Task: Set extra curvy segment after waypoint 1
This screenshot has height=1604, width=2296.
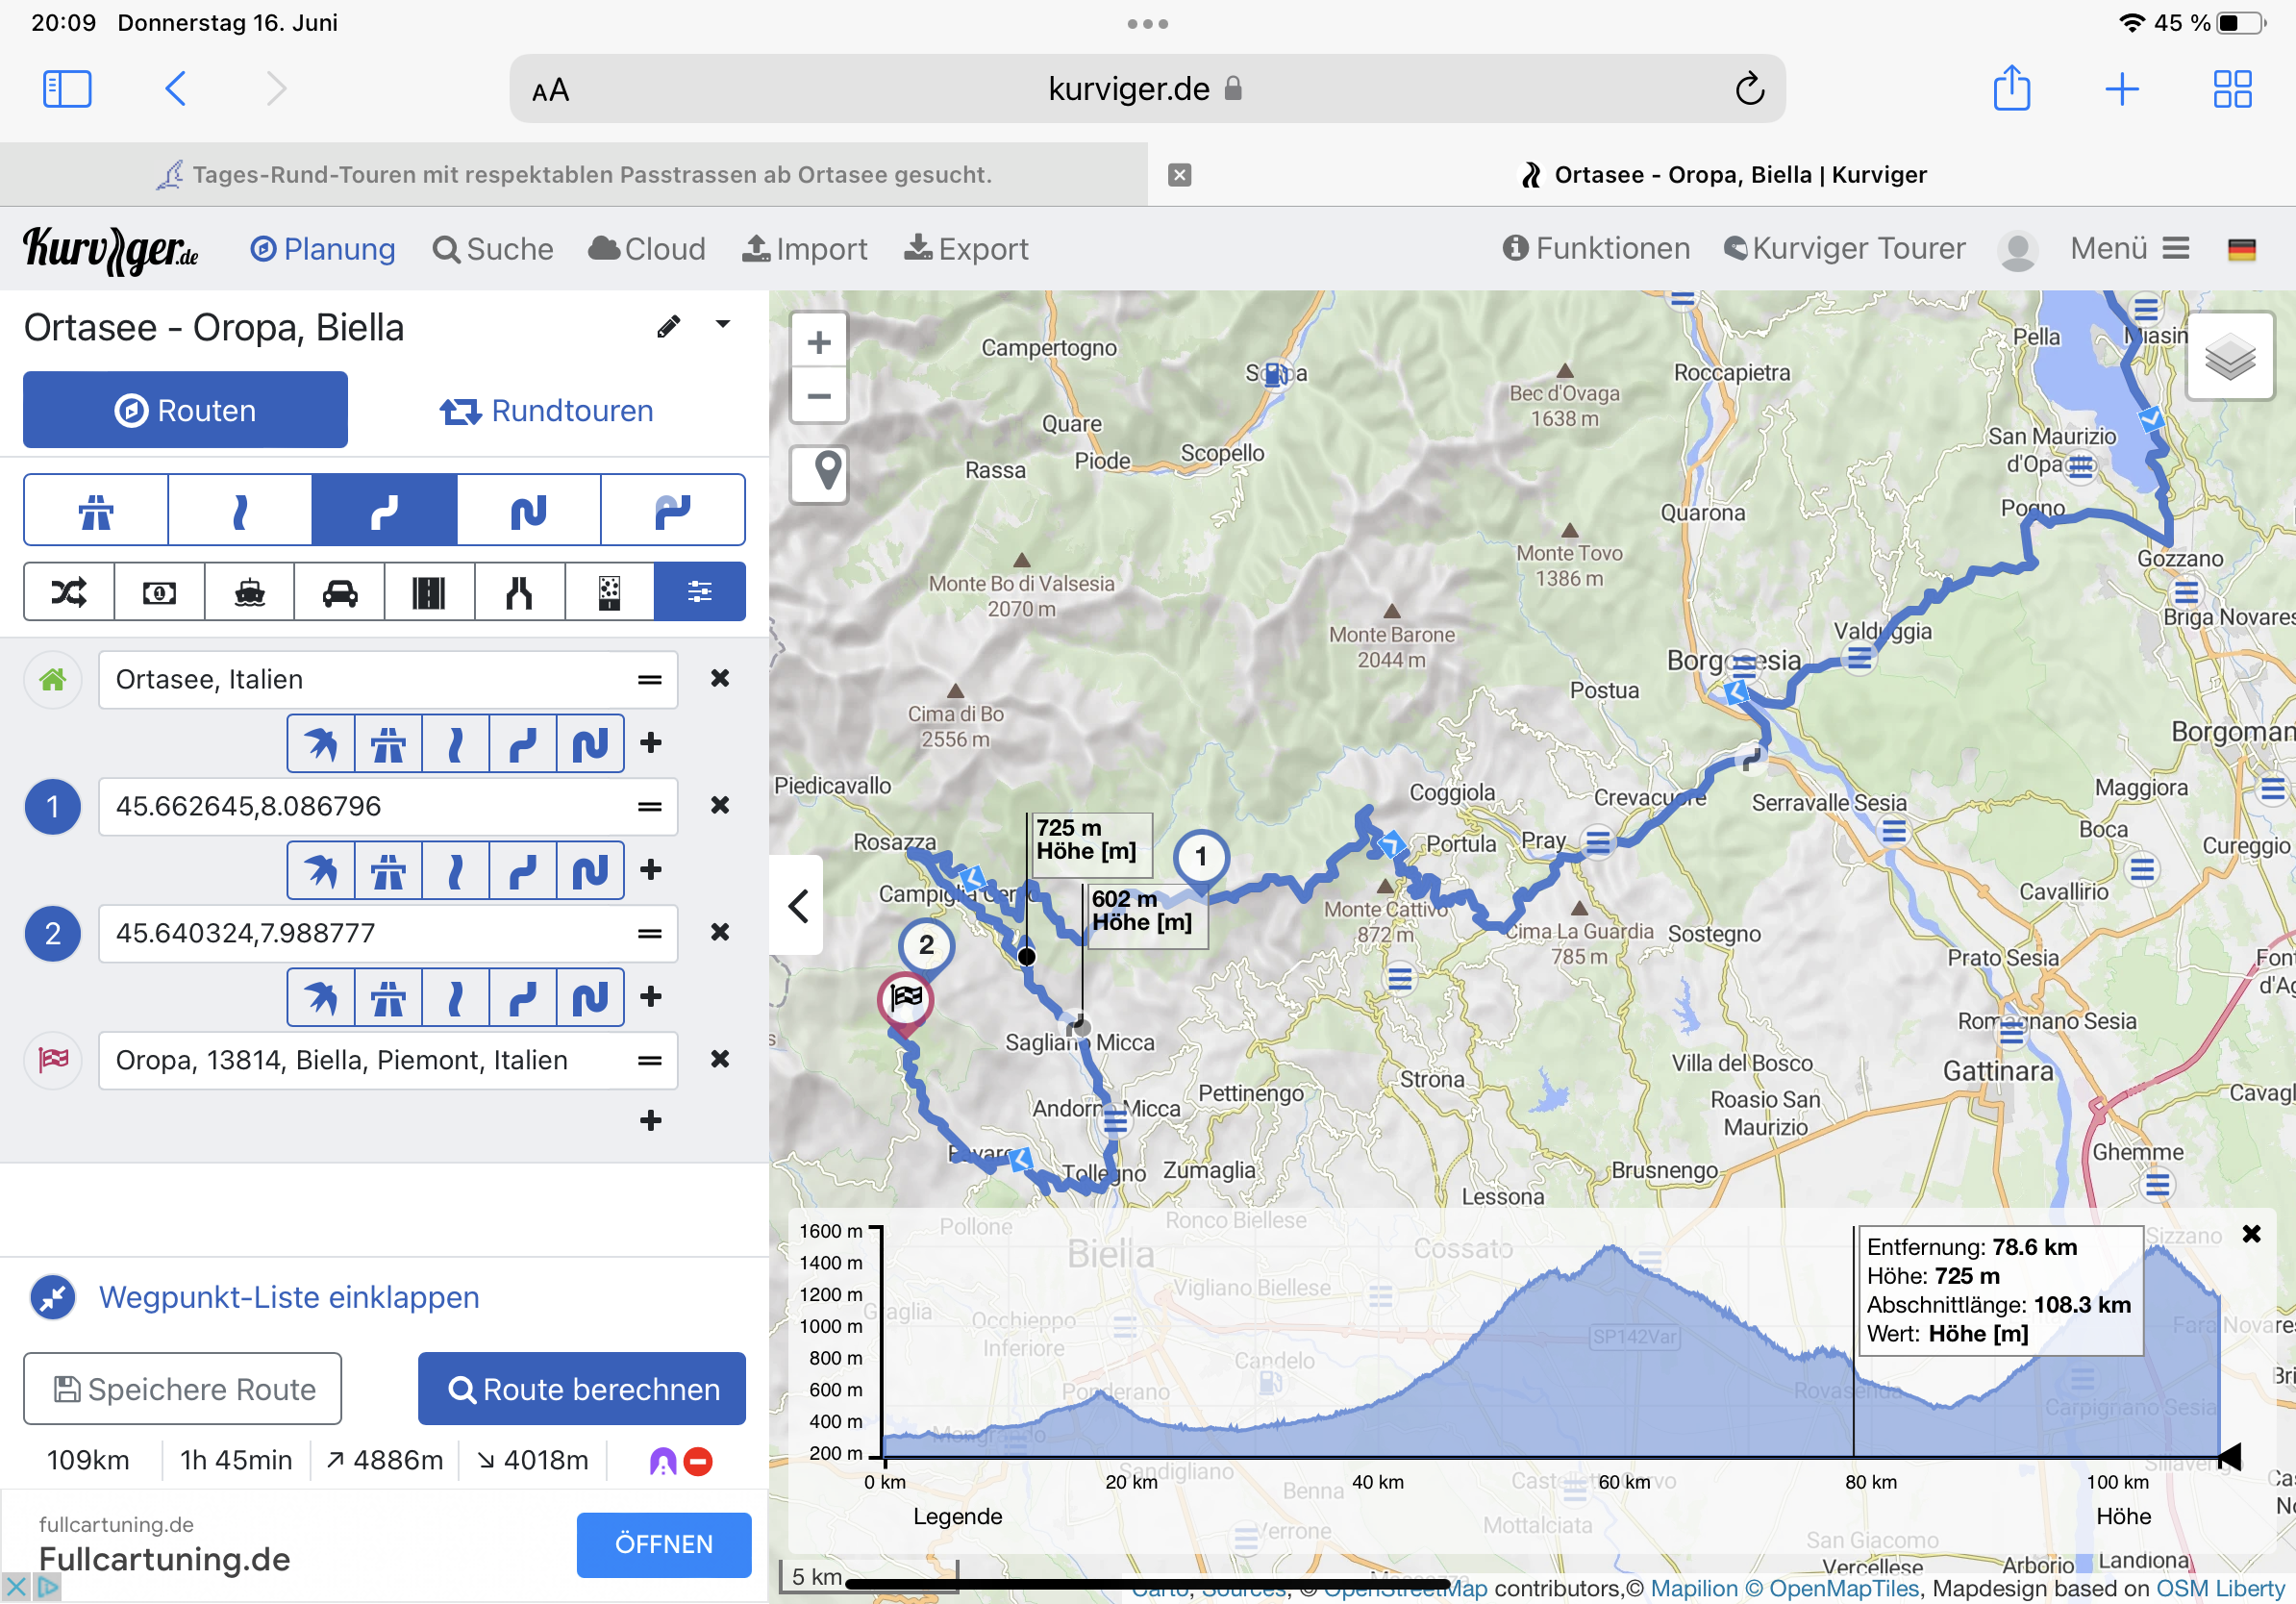Action: click(590, 871)
